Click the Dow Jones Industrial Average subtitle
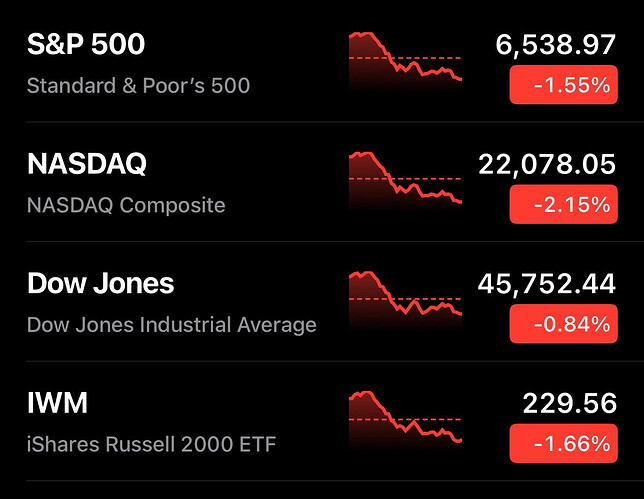The height and width of the screenshot is (499, 644). click(172, 325)
